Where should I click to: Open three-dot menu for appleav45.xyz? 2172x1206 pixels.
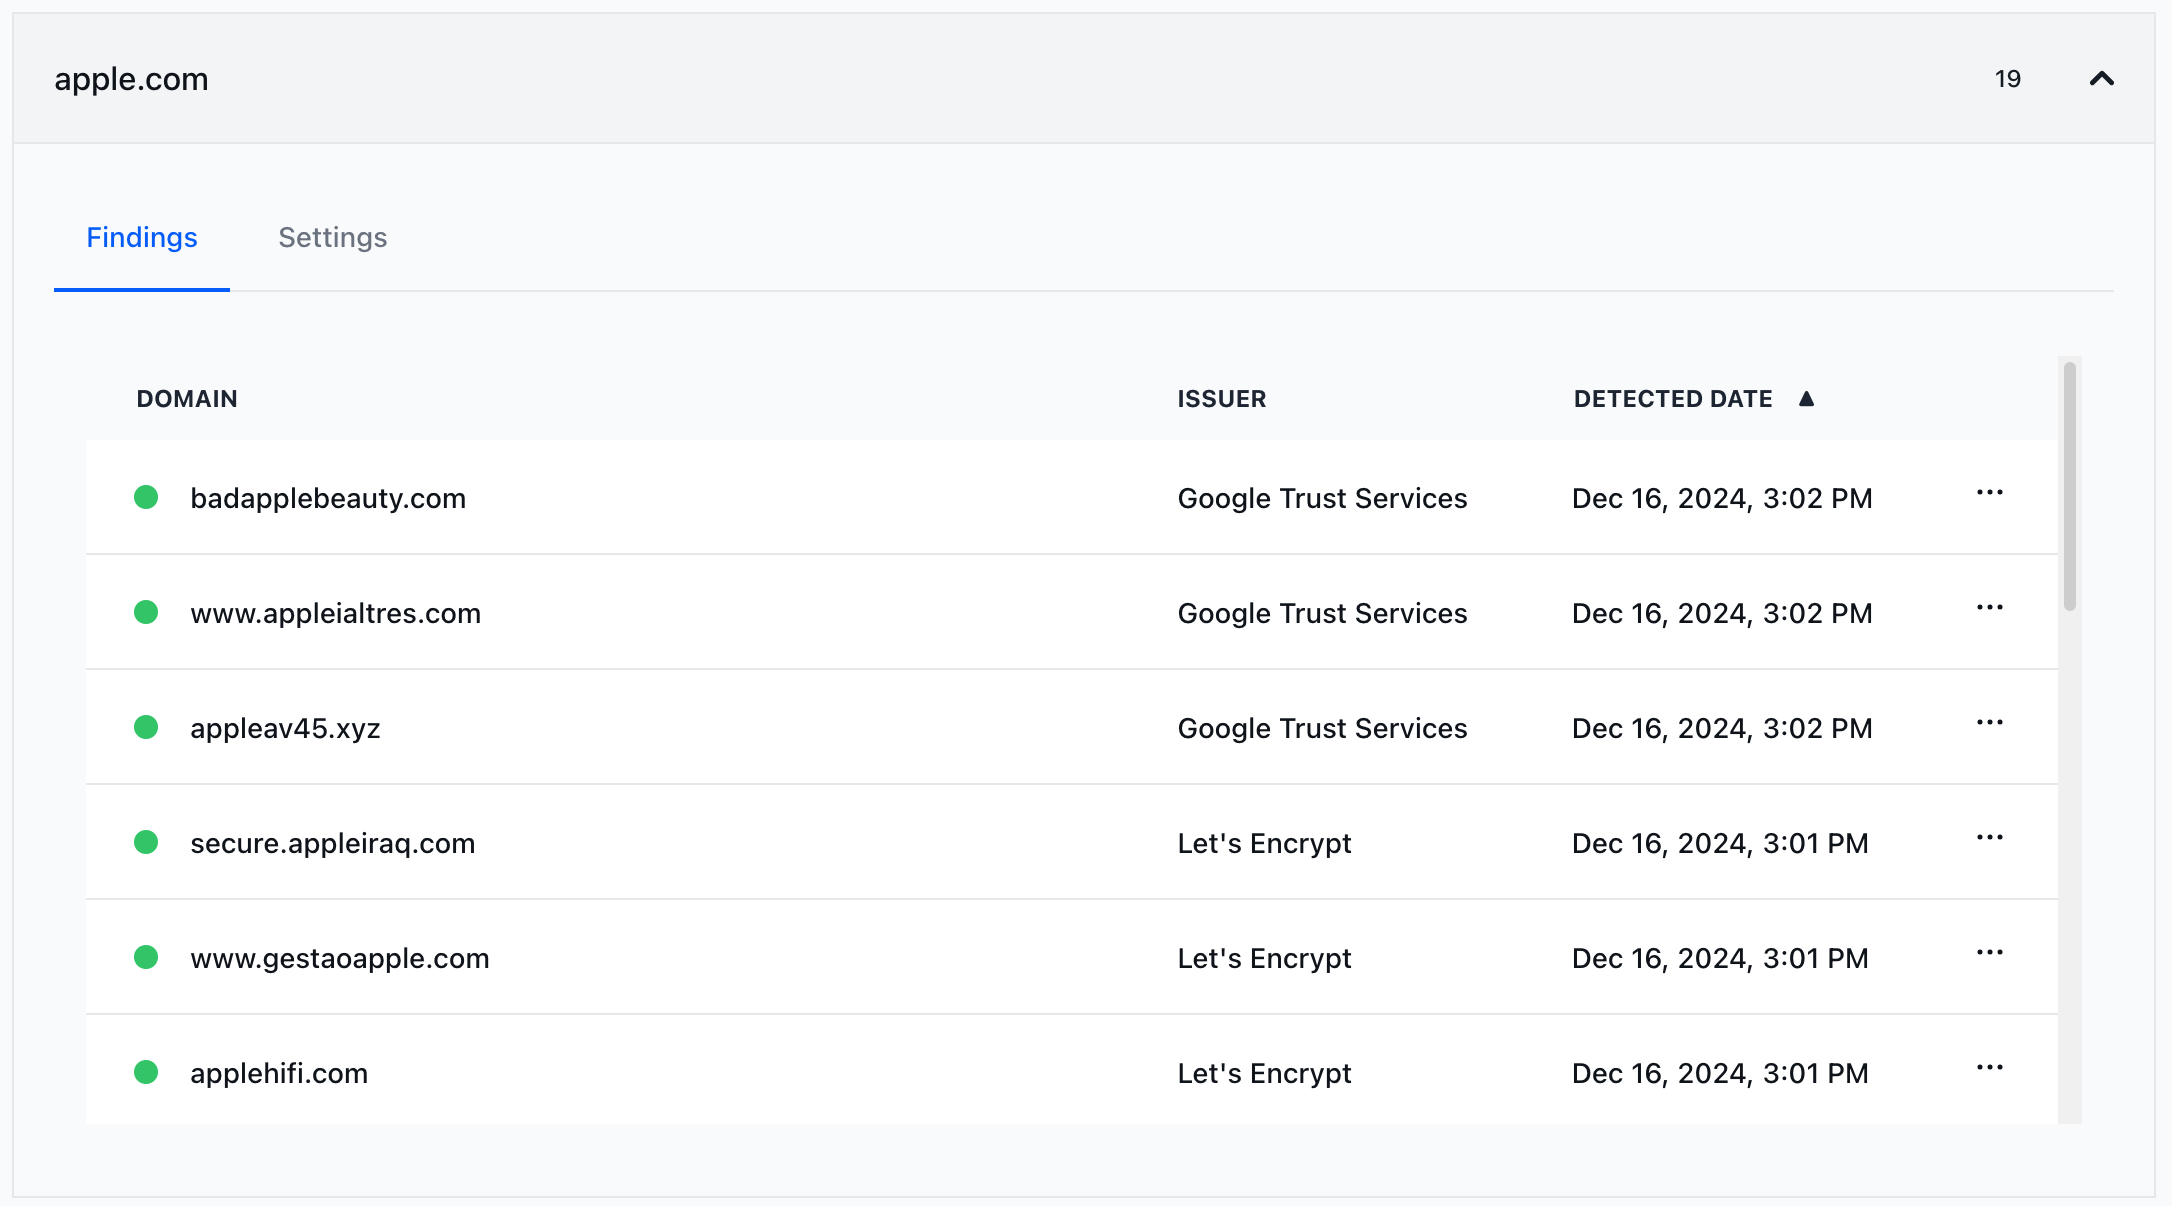coord(1989,723)
